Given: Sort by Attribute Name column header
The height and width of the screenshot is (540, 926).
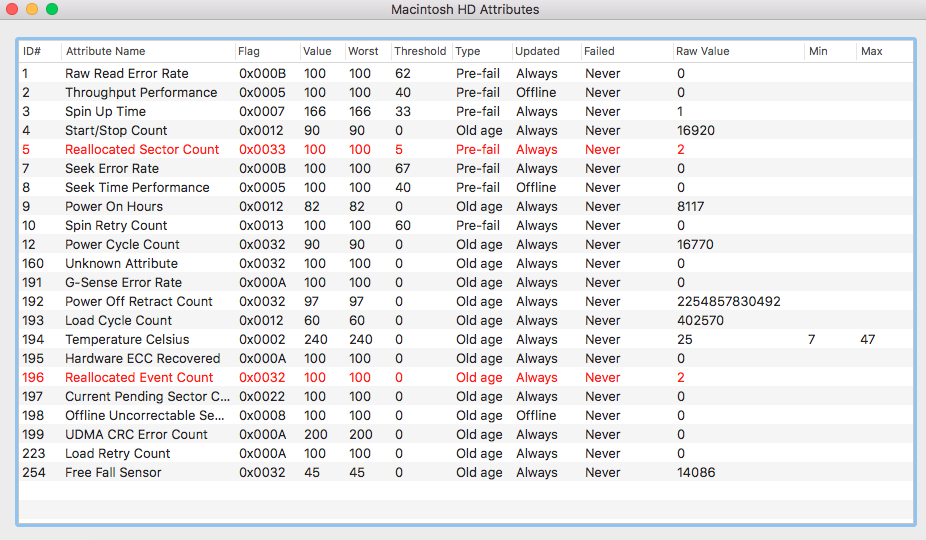Looking at the screenshot, I should [148, 51].
